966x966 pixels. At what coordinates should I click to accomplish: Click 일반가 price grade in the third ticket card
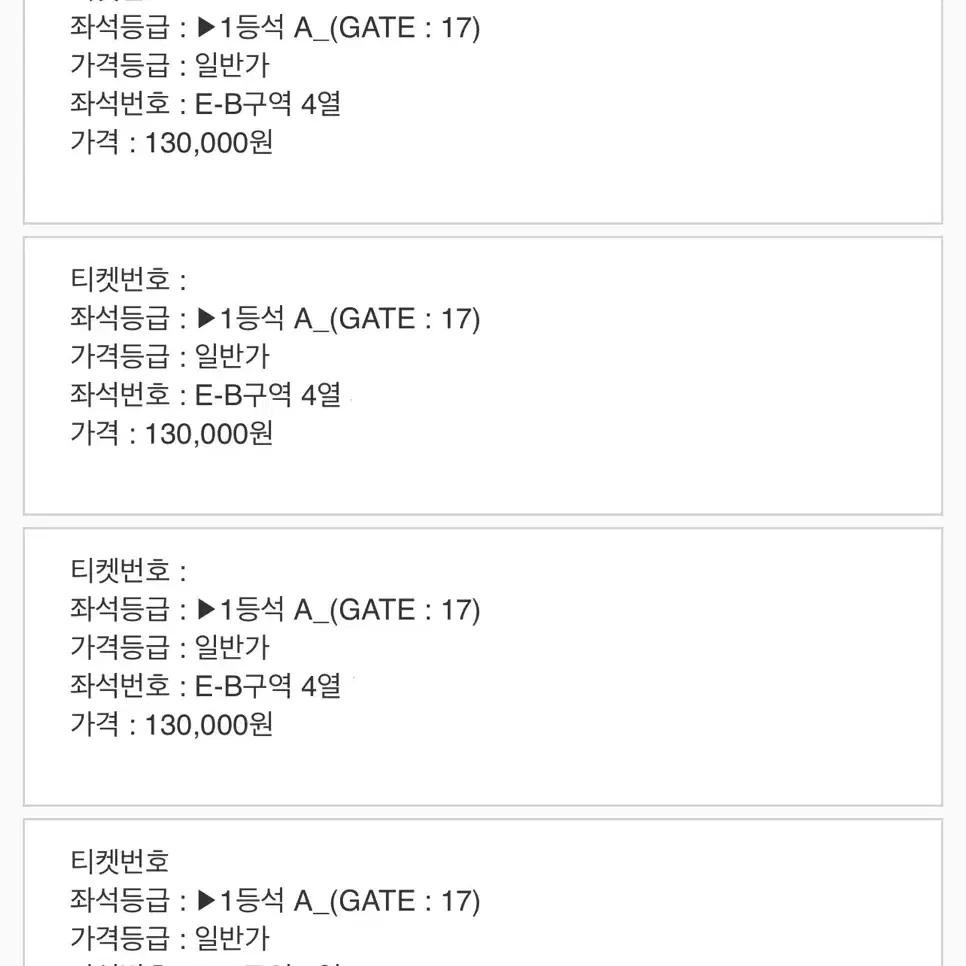click(x=232, y=647)
